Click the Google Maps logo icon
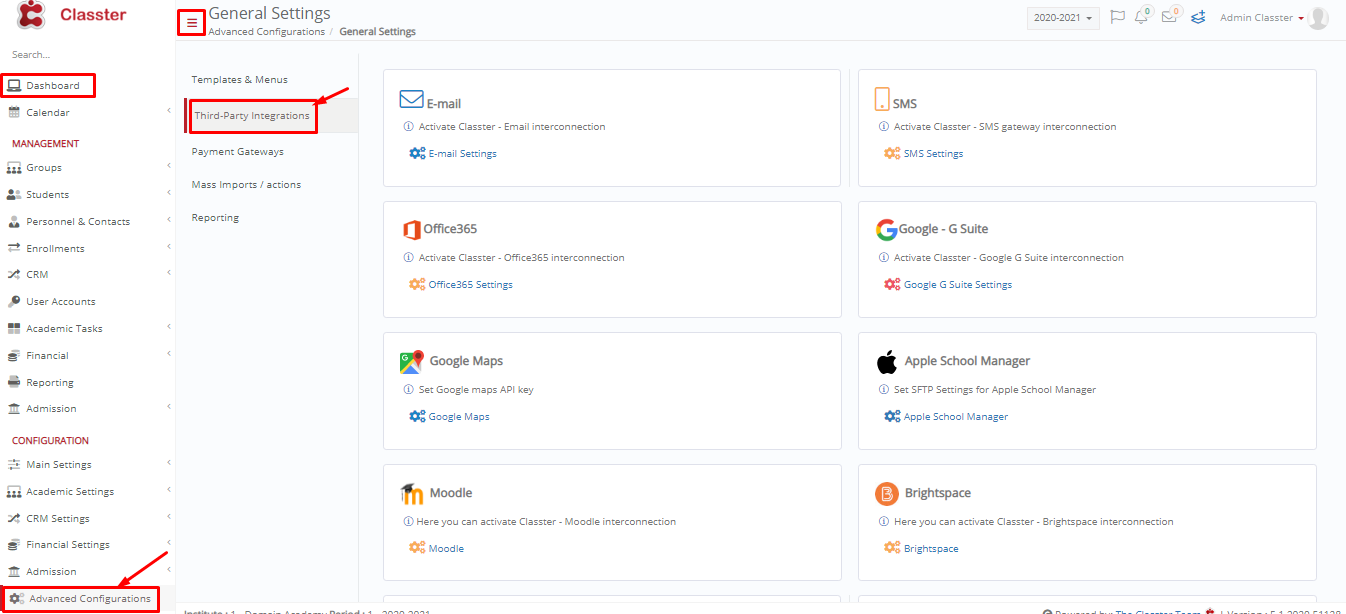The height and width of the screenshot is (614, 1346). coord(411,362)
